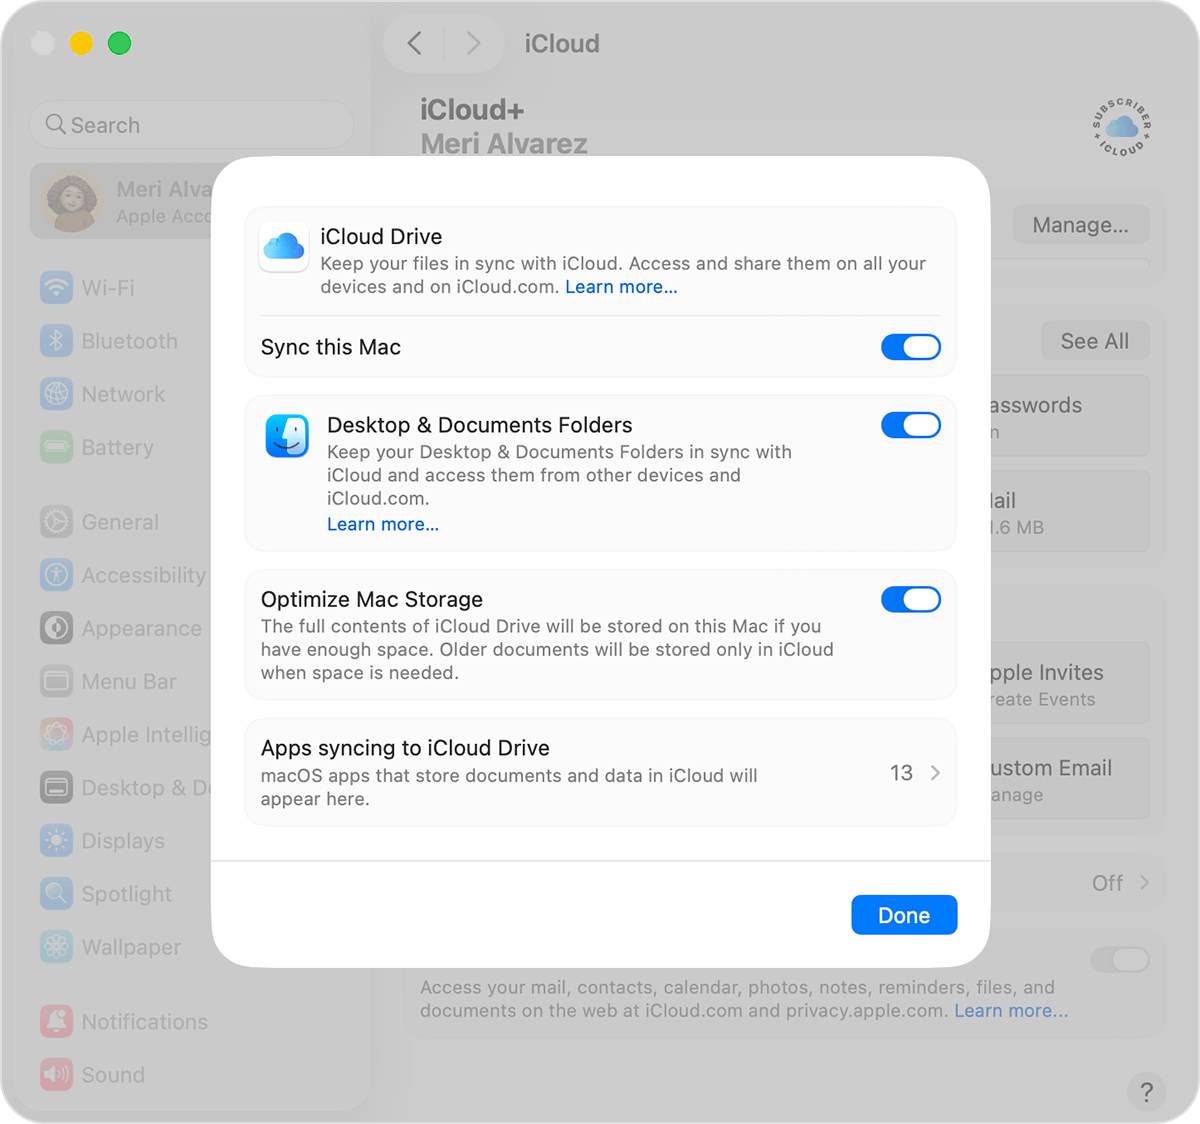The height and width of the screenshot is (1124, 1200).
Task: Open Bluetooth settings from the sidebar
Action: [x=57, y=341]
